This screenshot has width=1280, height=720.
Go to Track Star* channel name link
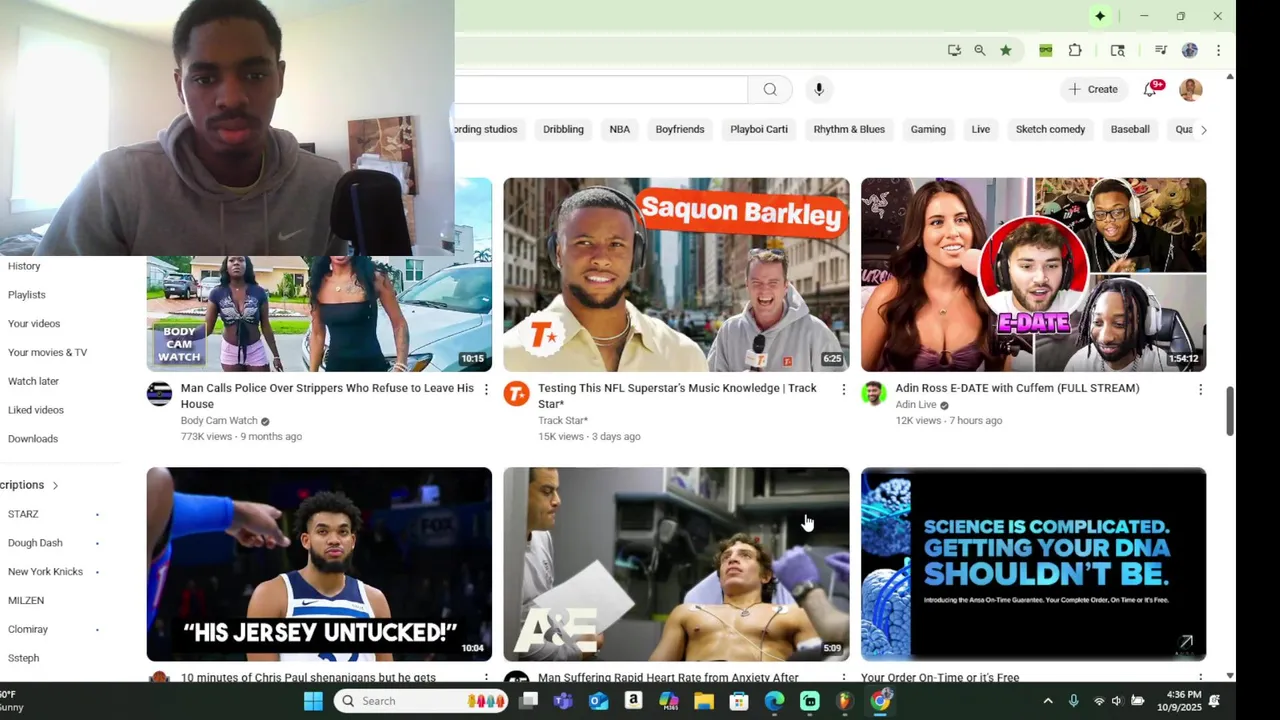click(563, 421)
